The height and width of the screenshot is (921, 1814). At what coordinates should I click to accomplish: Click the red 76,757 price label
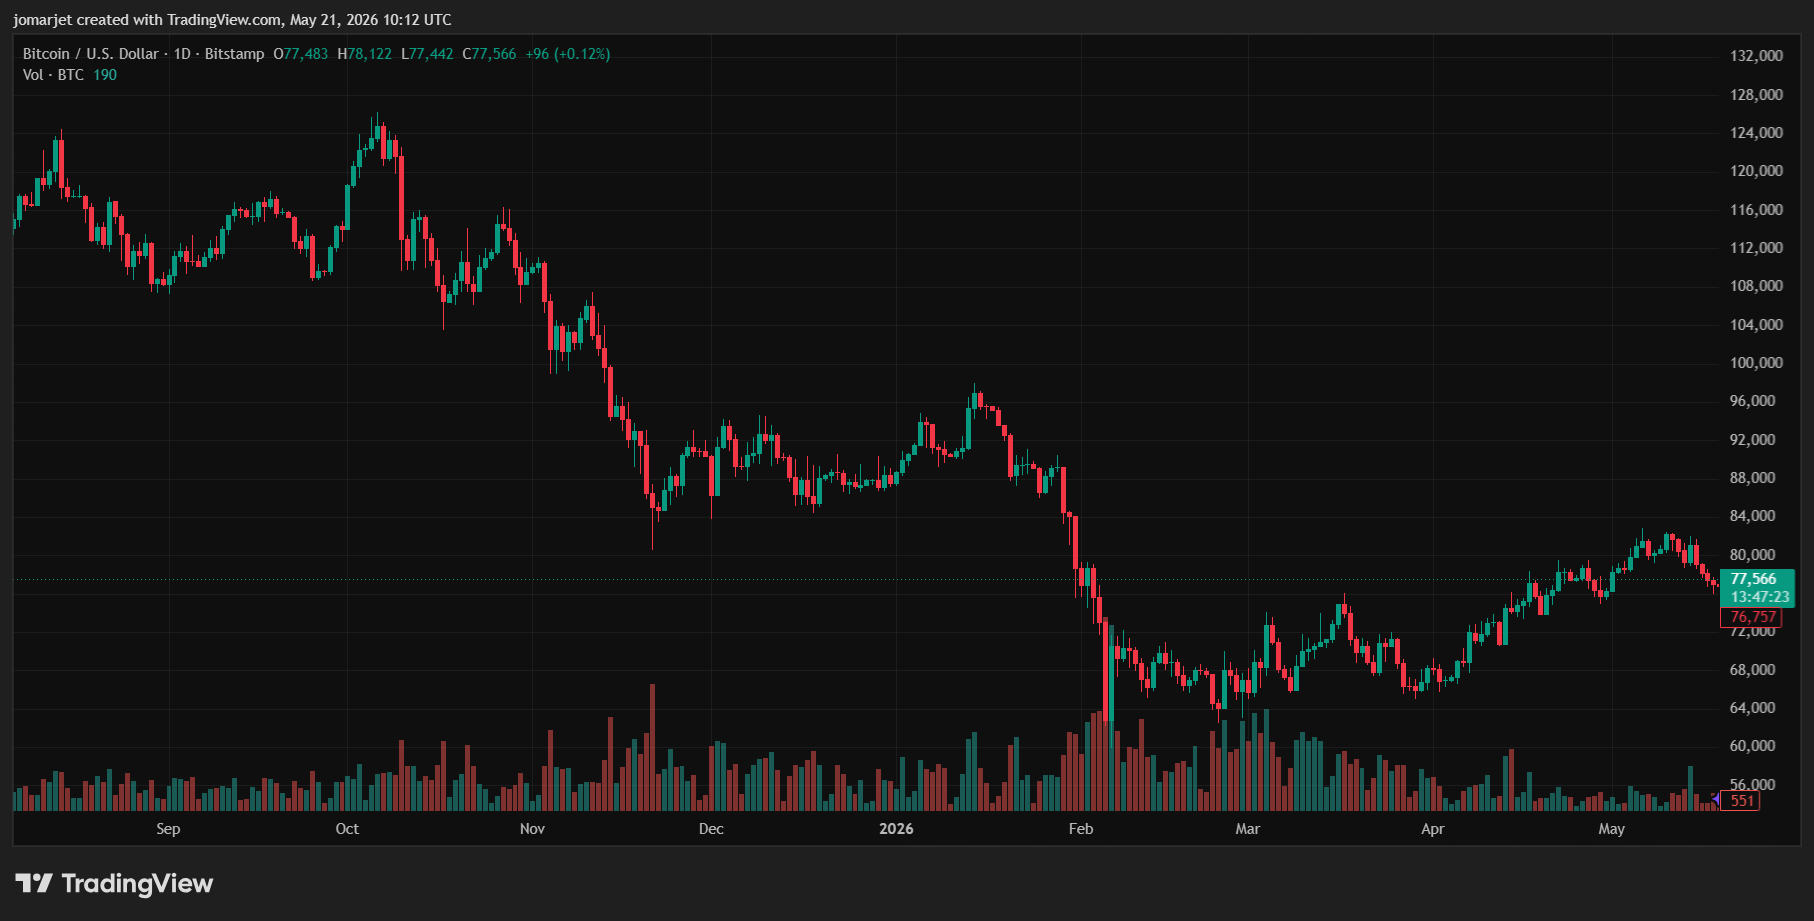(1752, 617)
